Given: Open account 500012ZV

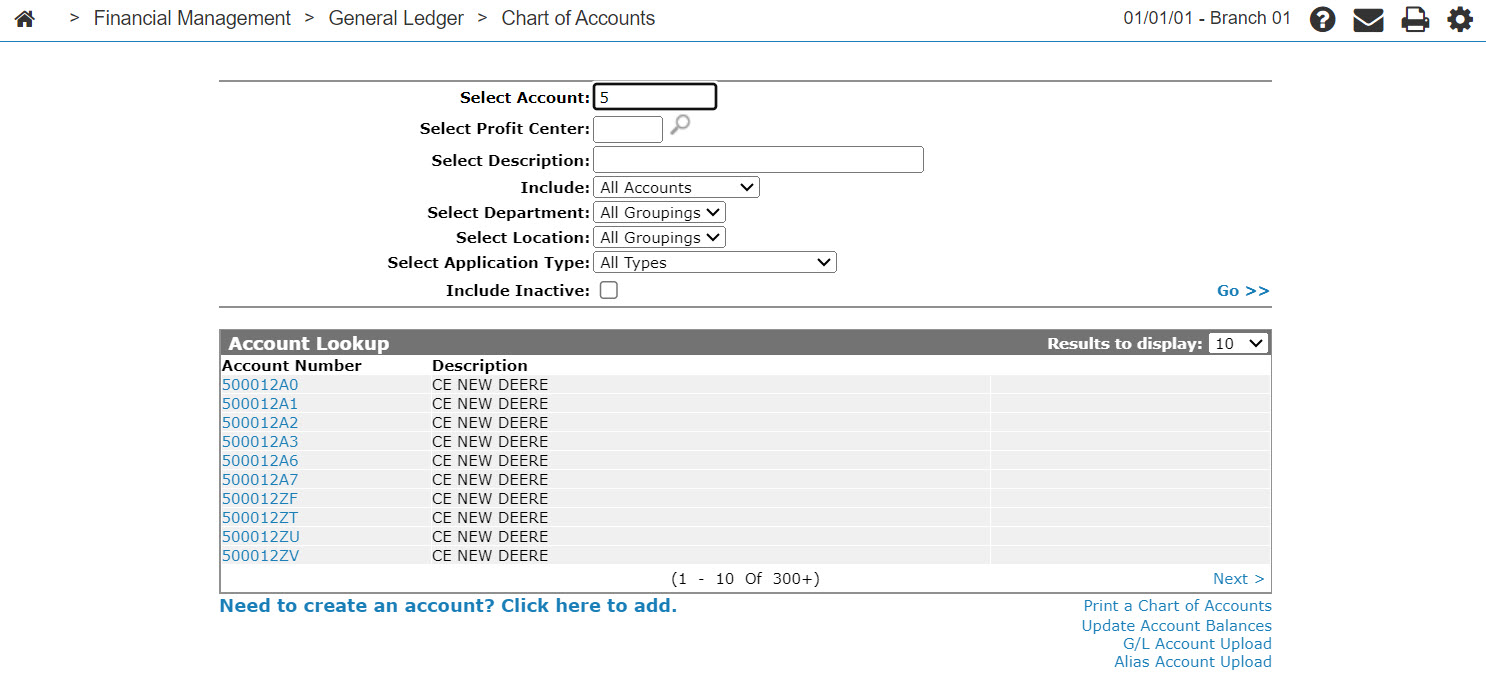Looking at the screenshot, I should [261, 556].
